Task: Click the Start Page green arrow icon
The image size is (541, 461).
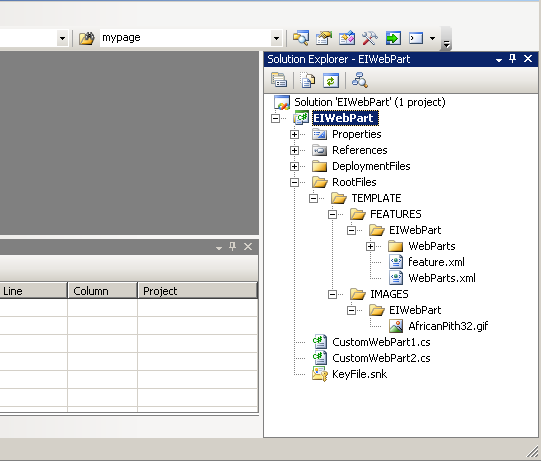Action: click(x=393, y=38)
